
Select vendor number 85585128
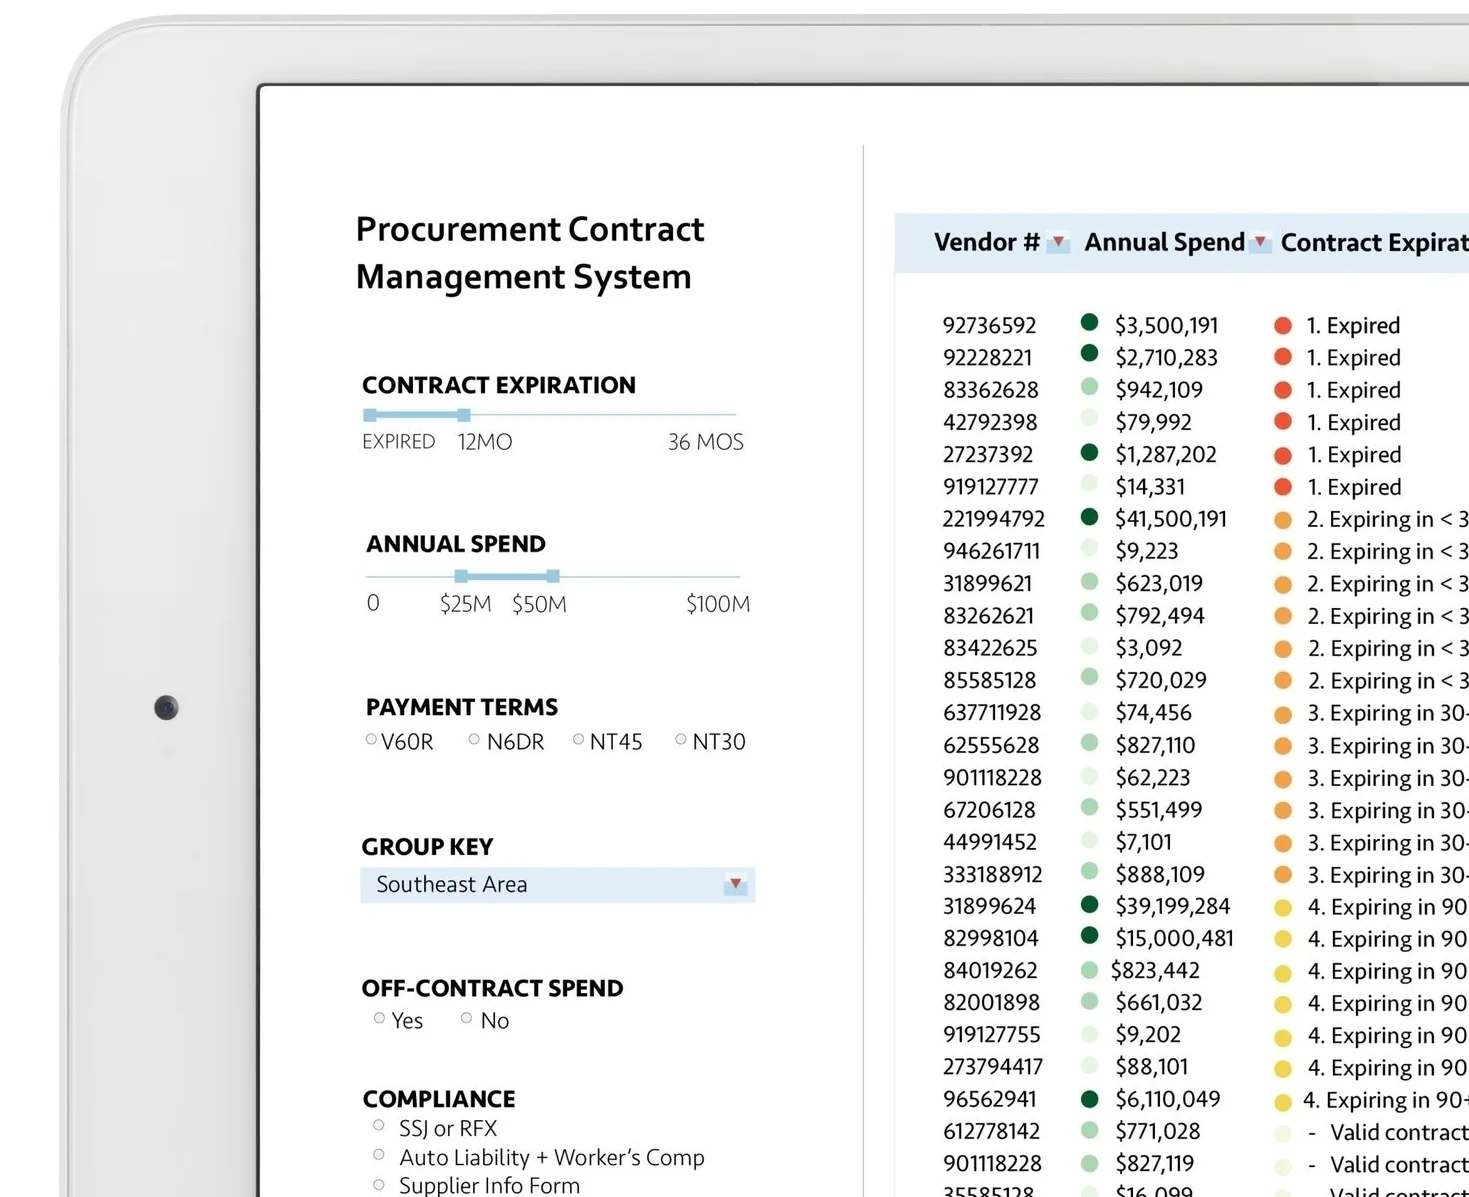989,680
